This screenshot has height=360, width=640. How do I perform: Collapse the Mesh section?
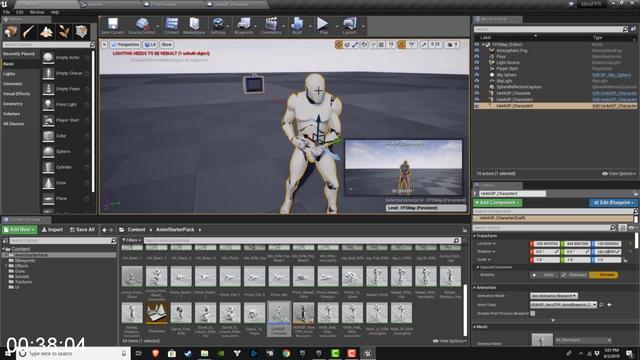point(475,327)
